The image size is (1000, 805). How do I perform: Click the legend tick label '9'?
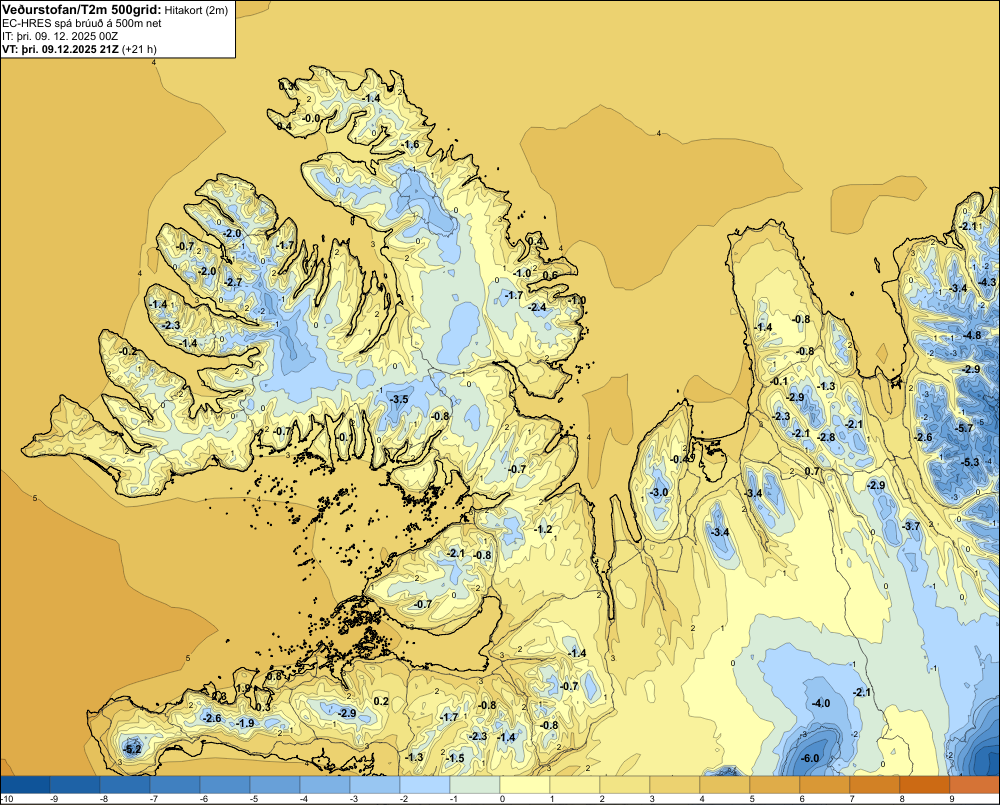tap(952, 799)
